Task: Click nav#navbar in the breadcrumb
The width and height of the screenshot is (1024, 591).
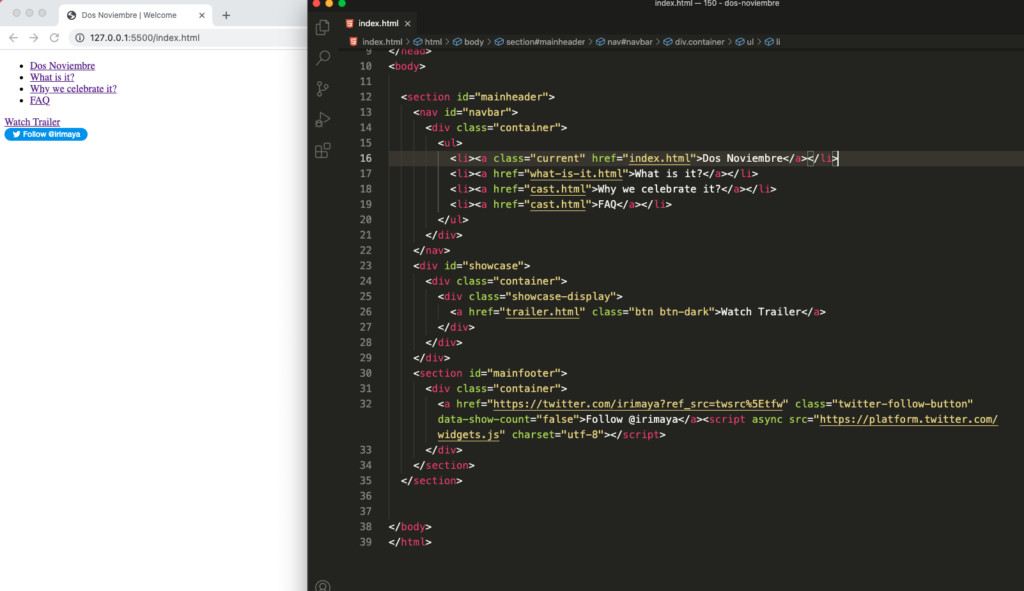Action: pyautogui.click(x=630, y=42)
